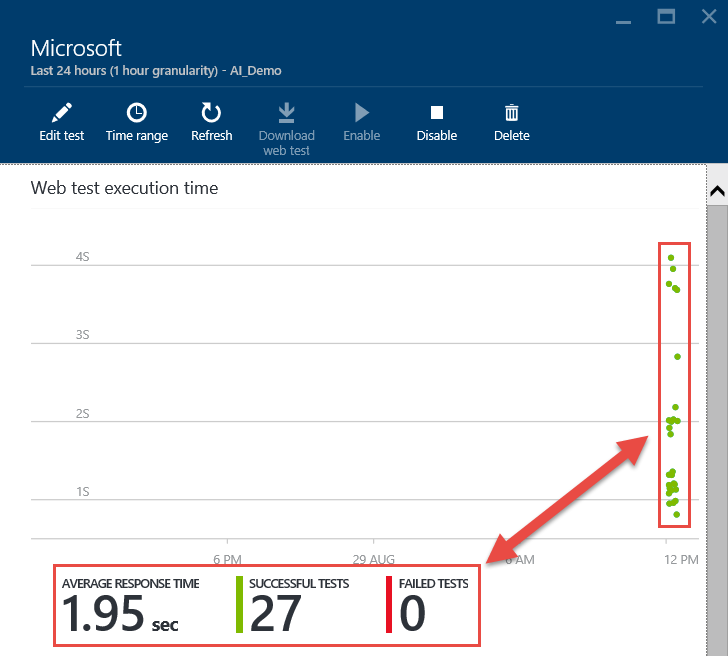The image size is (728, 656).
Task: Click the isolated data point below 3S
Action: tap(677, 357)
